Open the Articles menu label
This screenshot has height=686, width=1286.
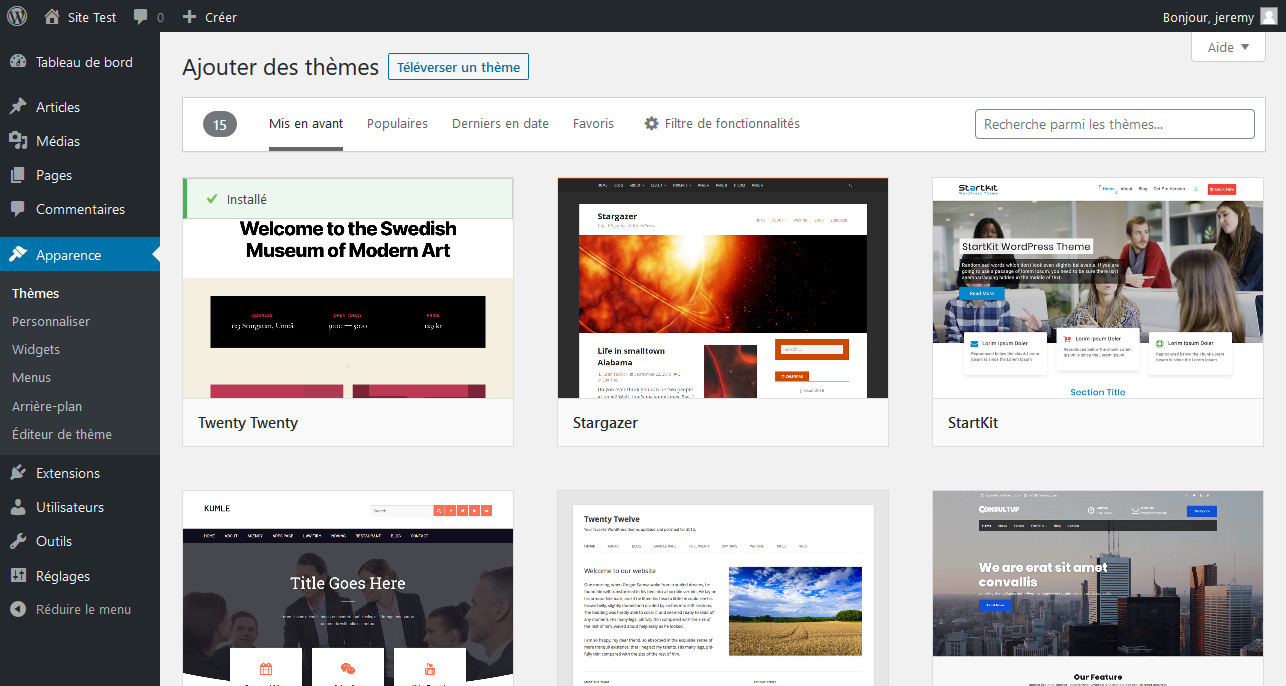[58, 107]
